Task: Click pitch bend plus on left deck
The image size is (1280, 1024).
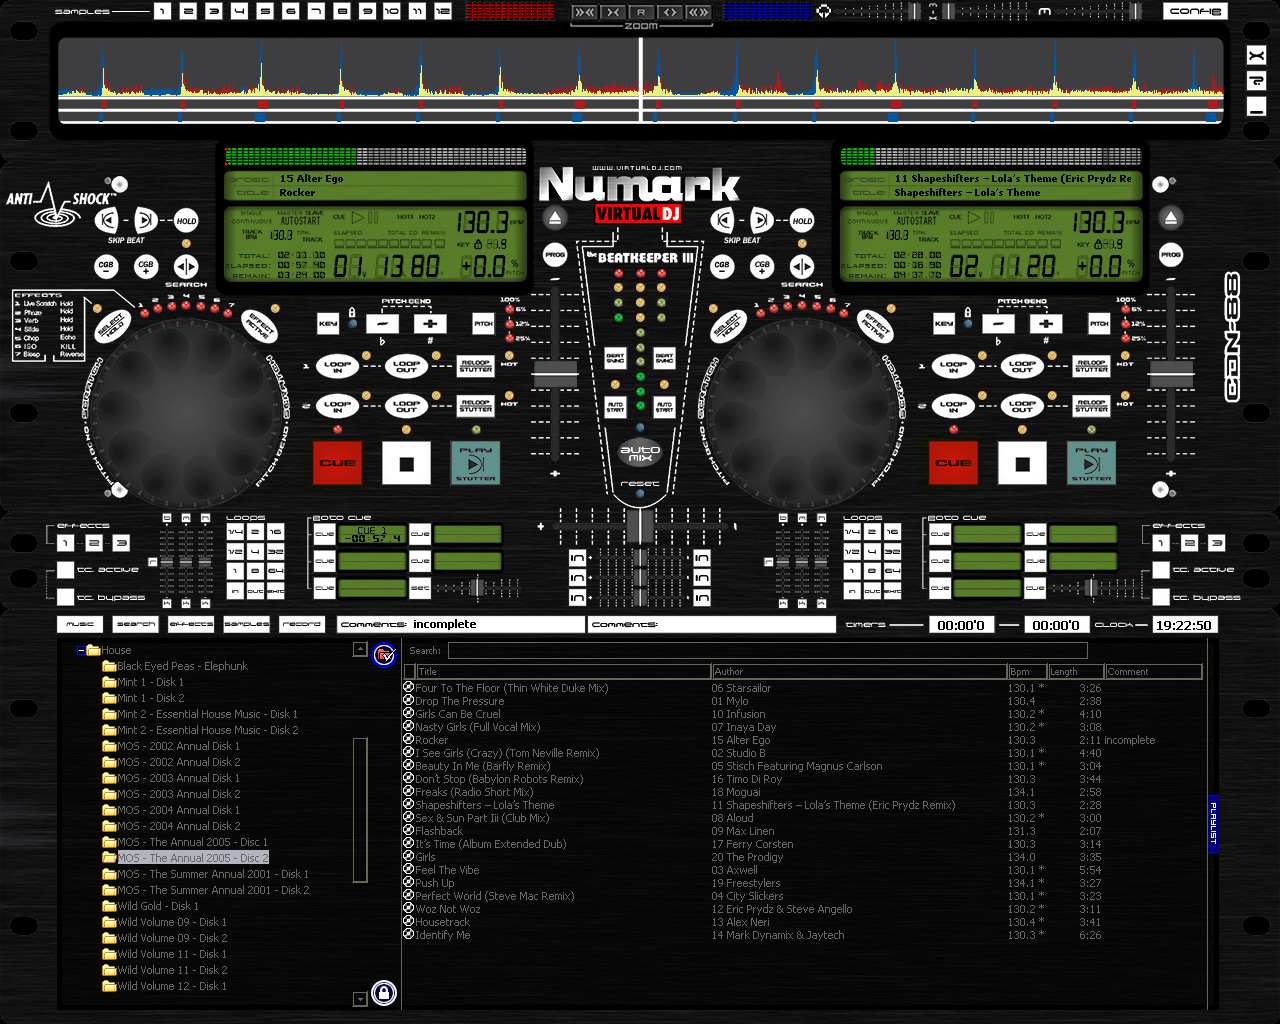Action: point(430,323)
